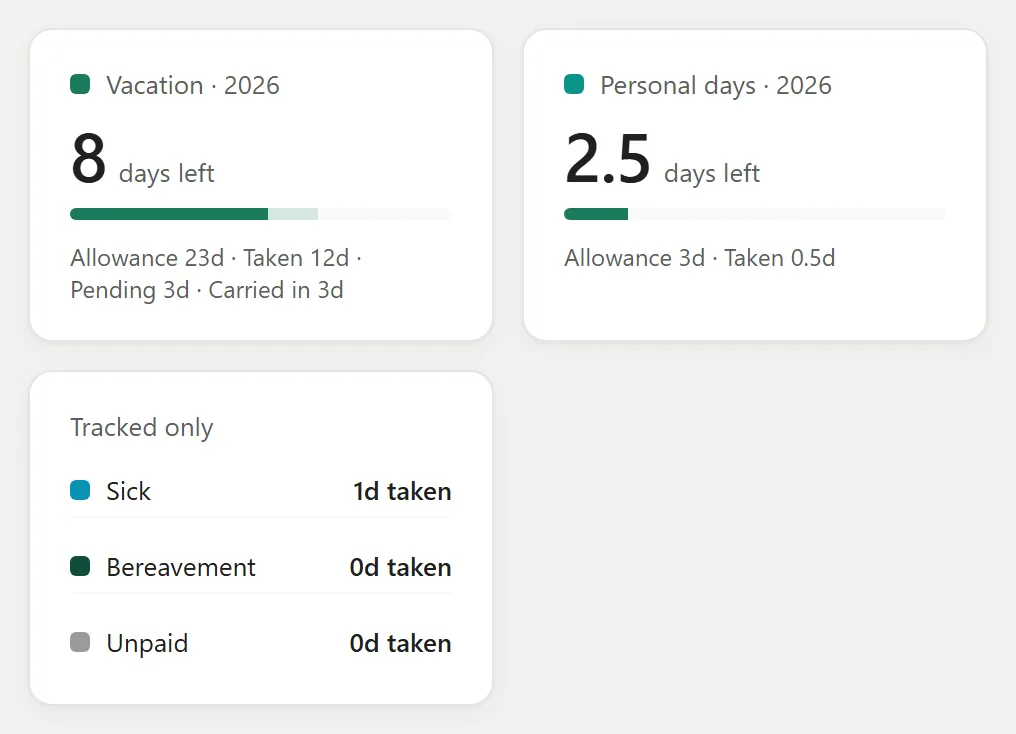Click the 0d taken value for Bereavement

(x=400, y=567)
